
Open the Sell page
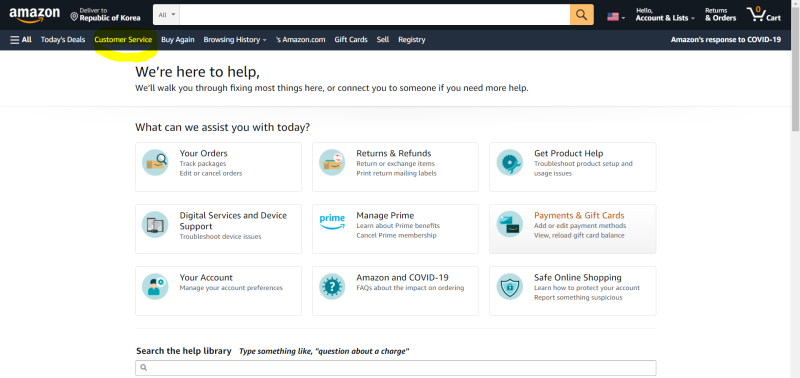[x=383, y=40]
